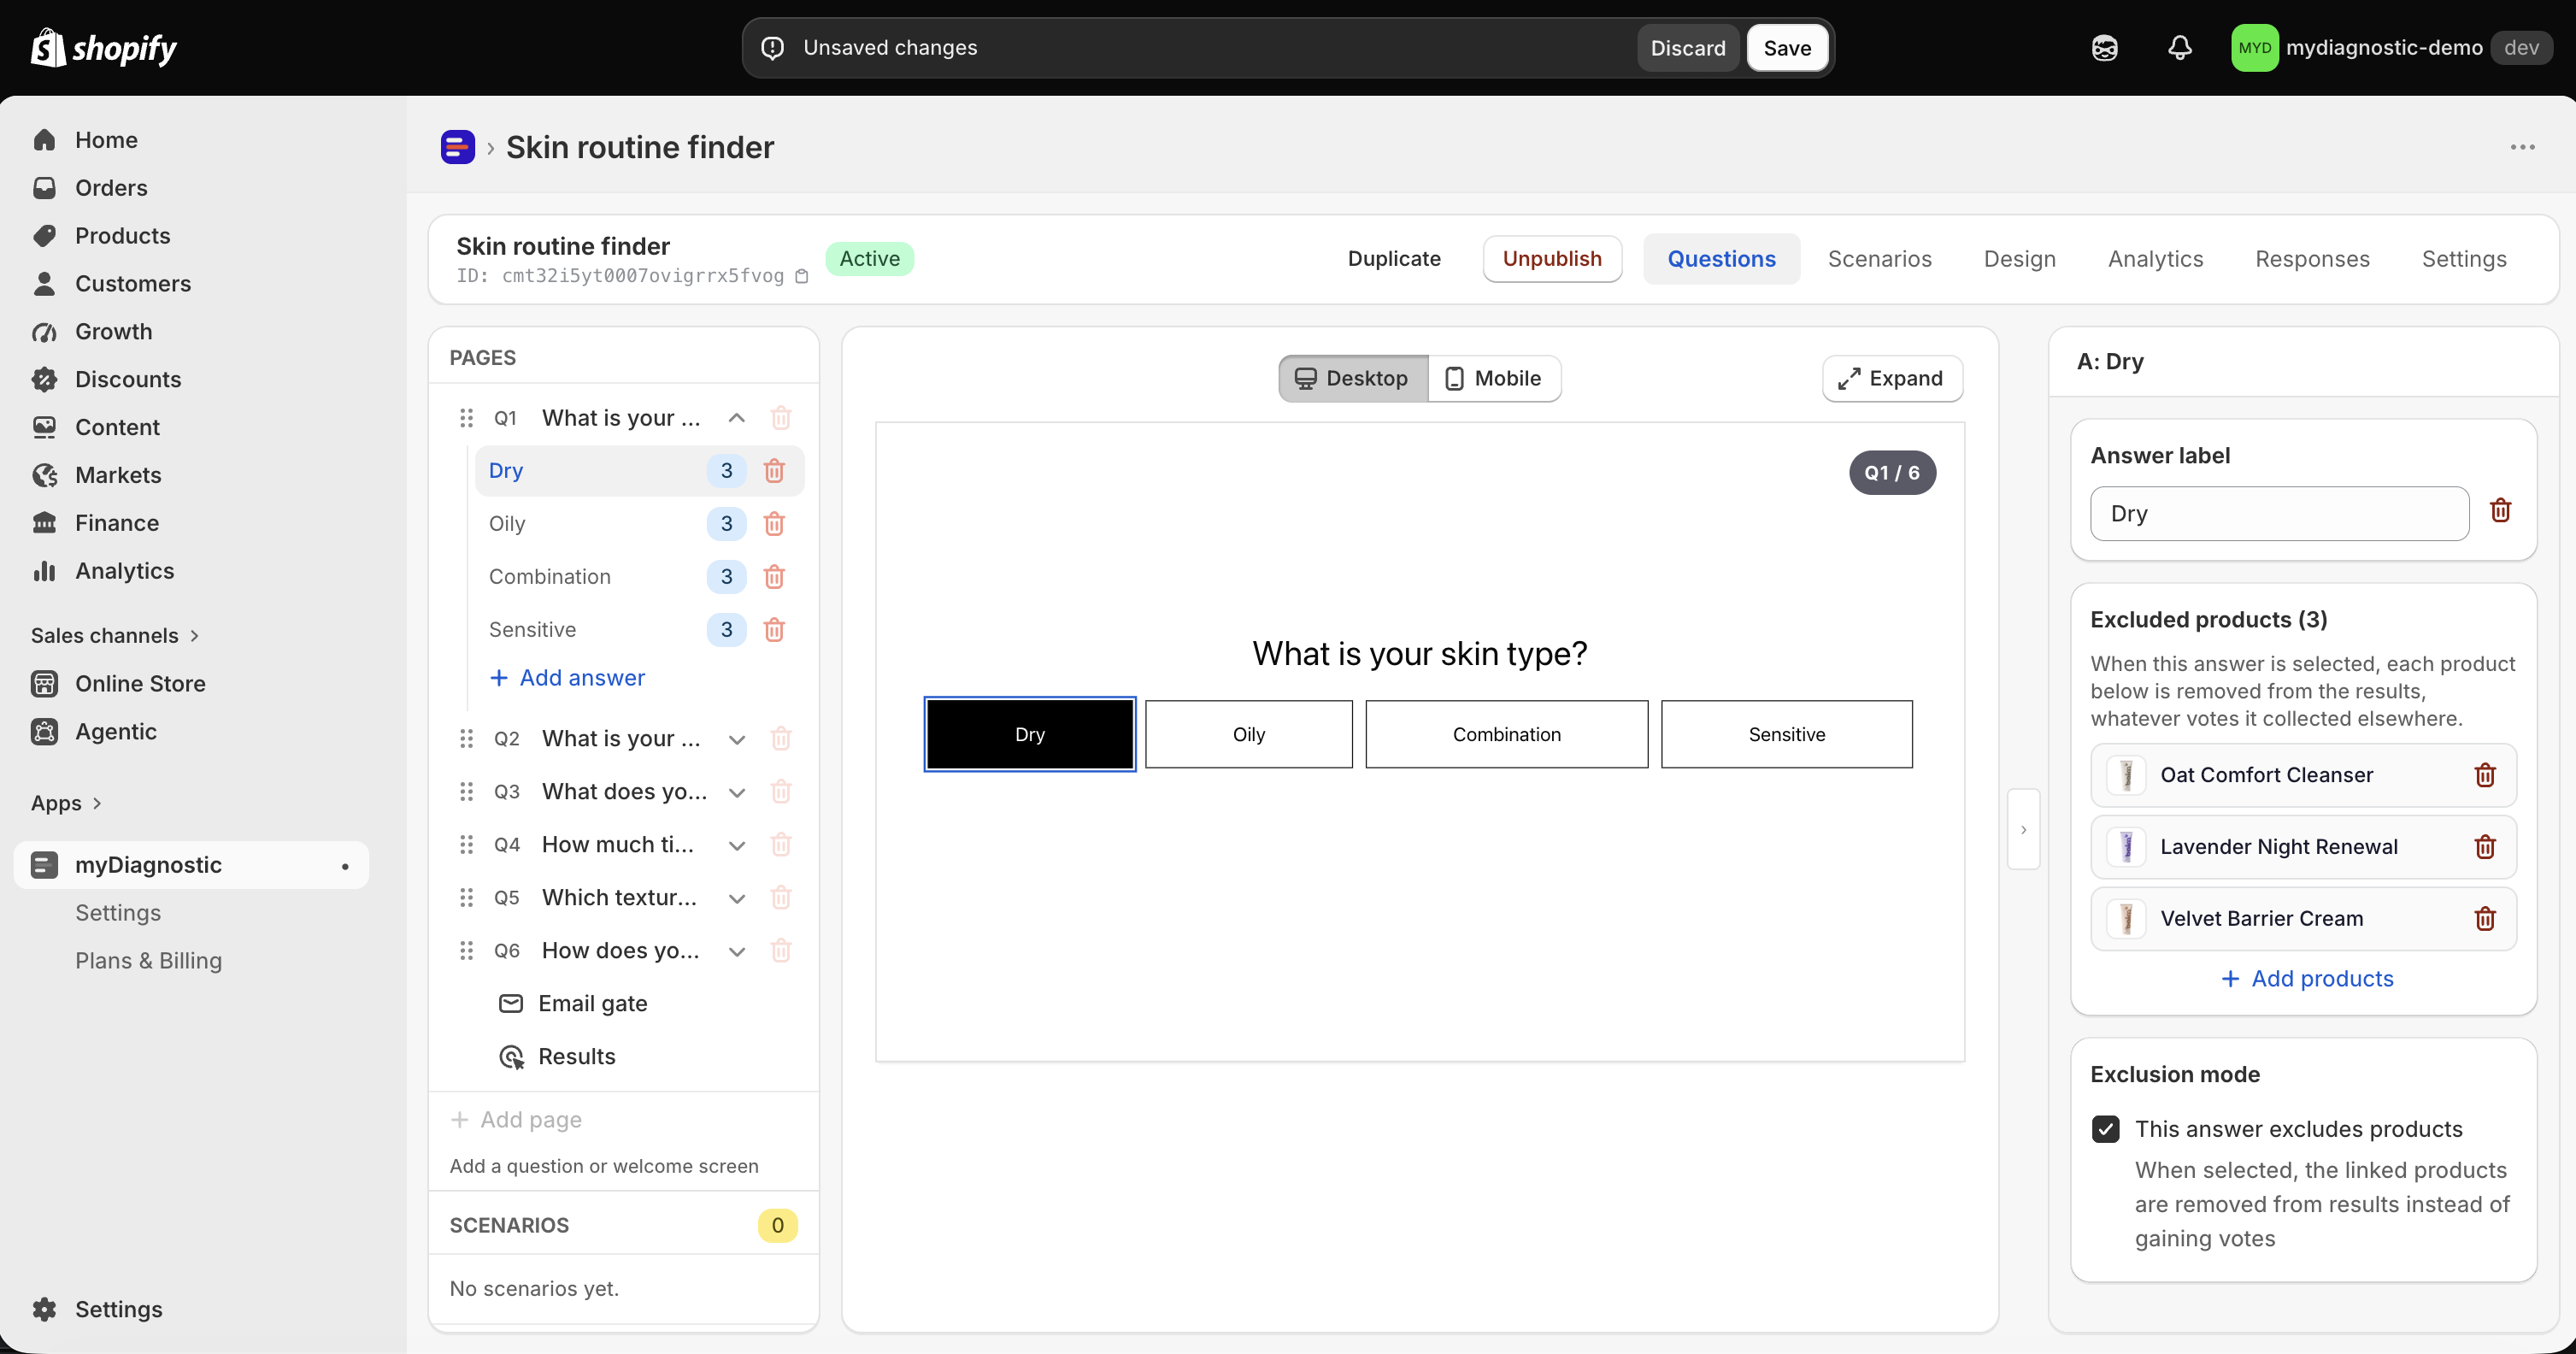Expand the Q3 question

coord(737,792)
